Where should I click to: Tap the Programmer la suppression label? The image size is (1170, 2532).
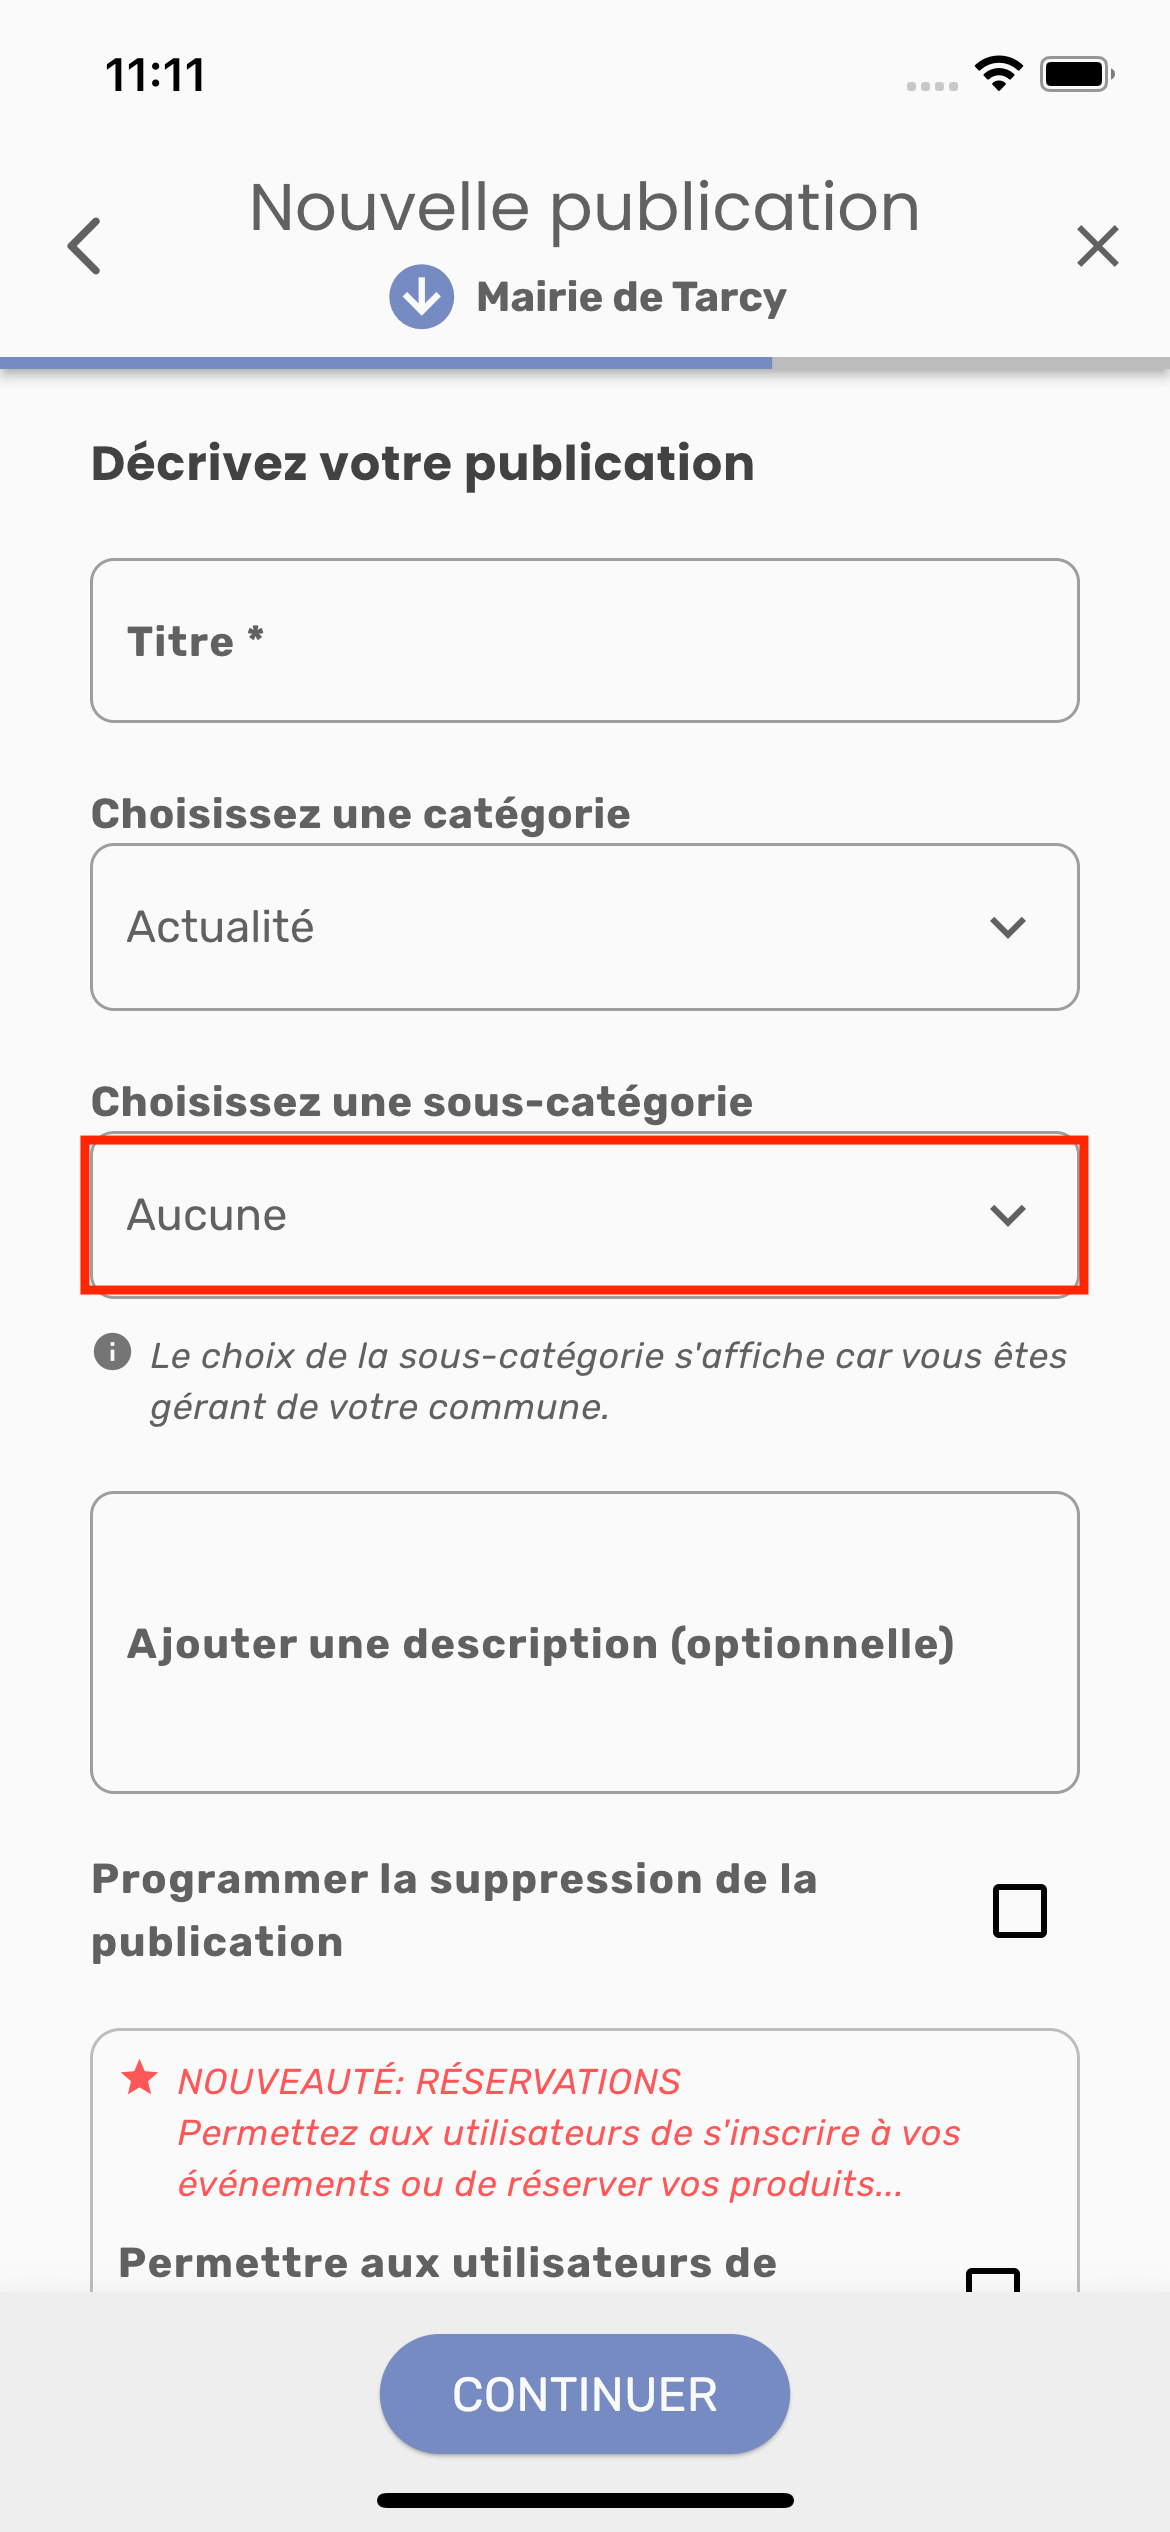(x=454, y=1910)
